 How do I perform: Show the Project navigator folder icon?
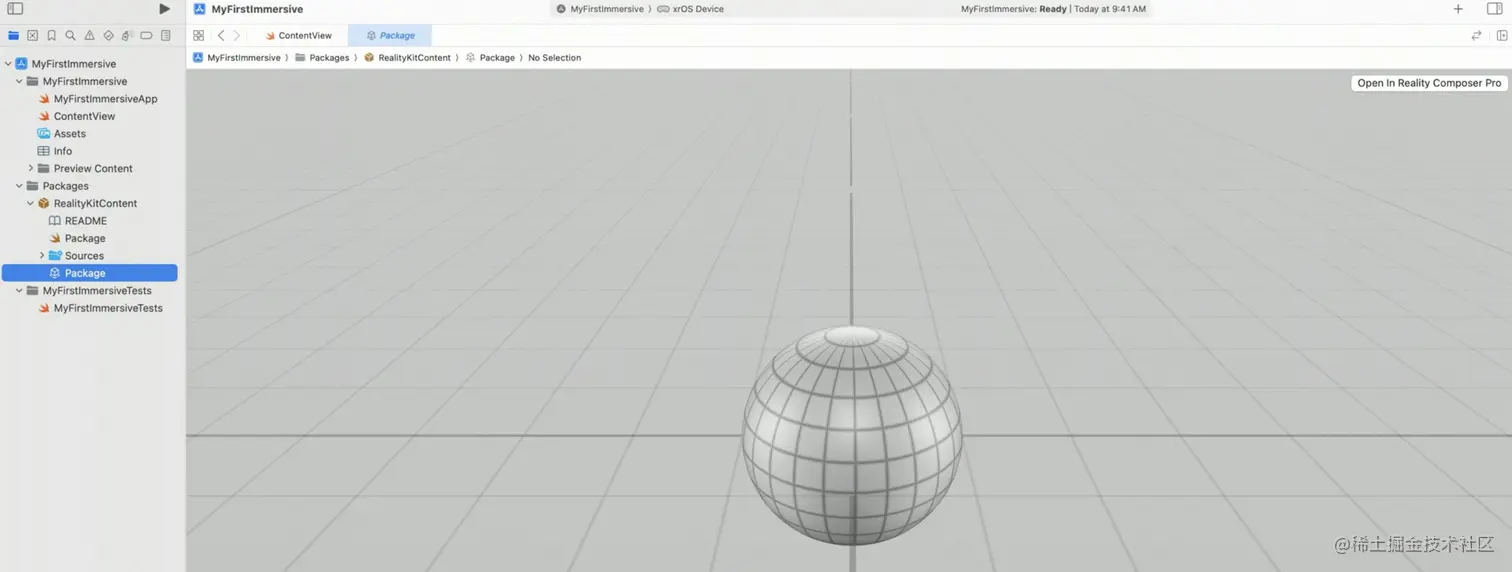pos(14,35)
